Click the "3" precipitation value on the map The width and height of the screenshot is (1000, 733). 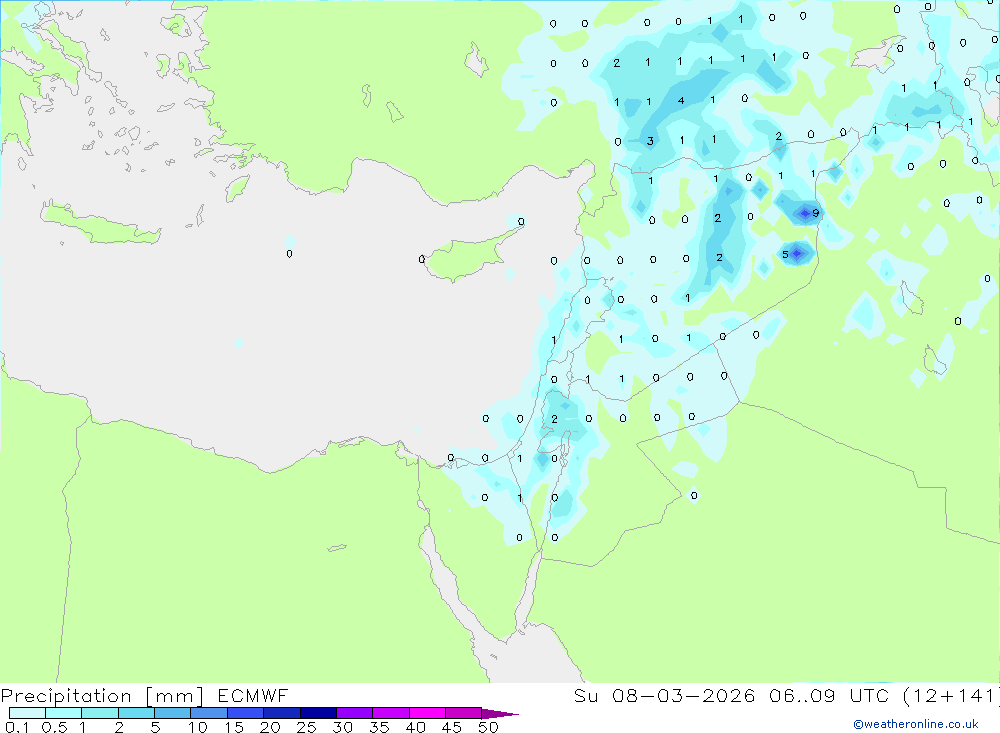(x=650, y=141)
